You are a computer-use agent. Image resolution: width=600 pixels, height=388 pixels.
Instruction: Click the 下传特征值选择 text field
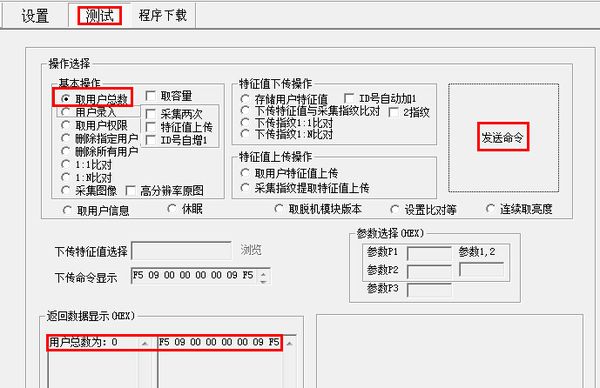point(181,250)
